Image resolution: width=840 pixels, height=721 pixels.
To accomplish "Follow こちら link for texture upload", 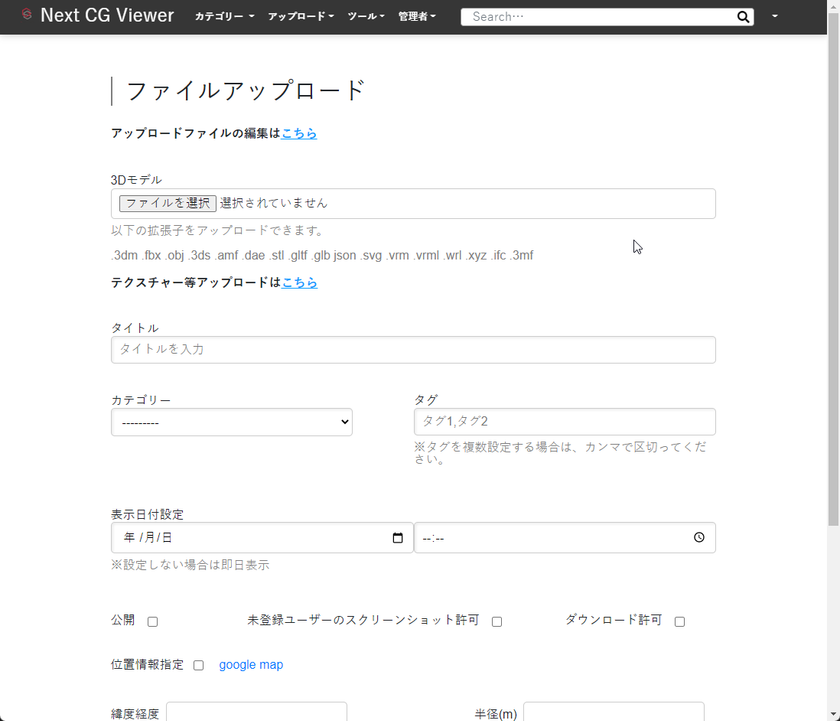I will pos(299,282).
